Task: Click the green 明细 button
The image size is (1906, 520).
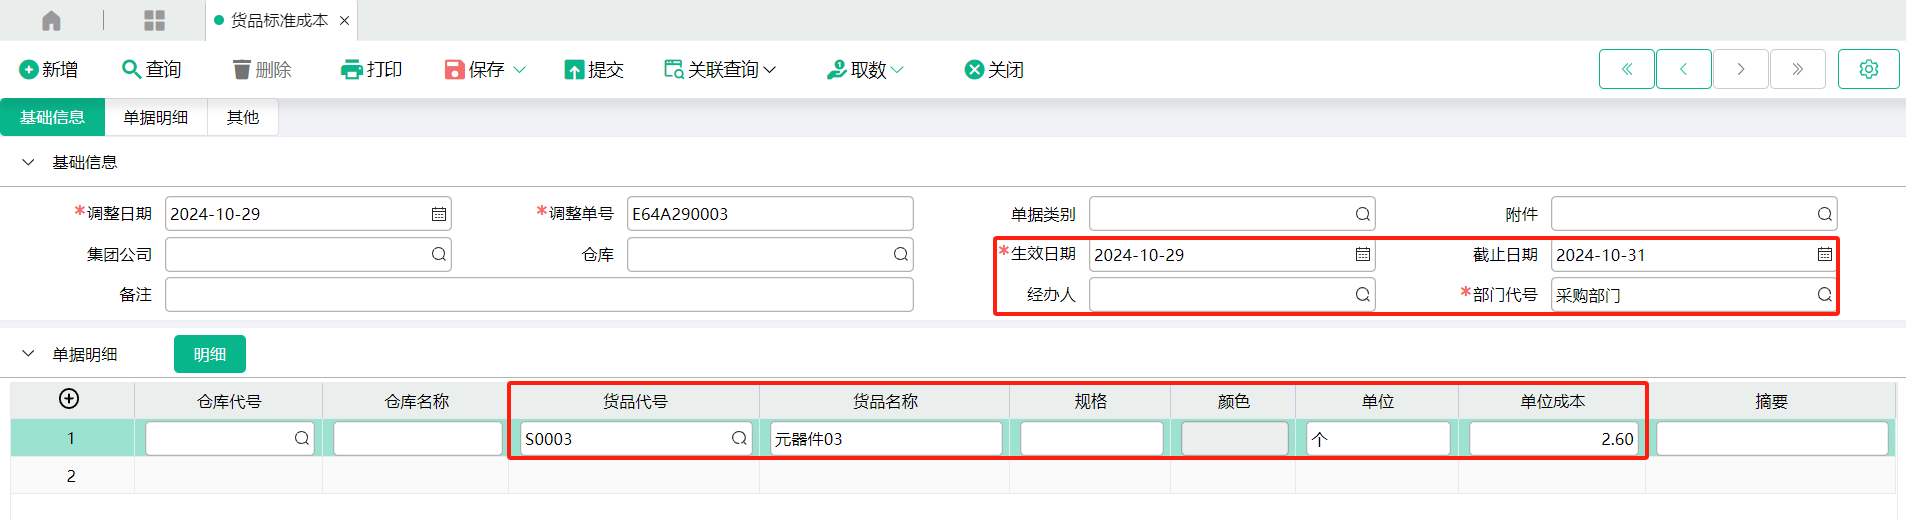Action: pos(209,354)
